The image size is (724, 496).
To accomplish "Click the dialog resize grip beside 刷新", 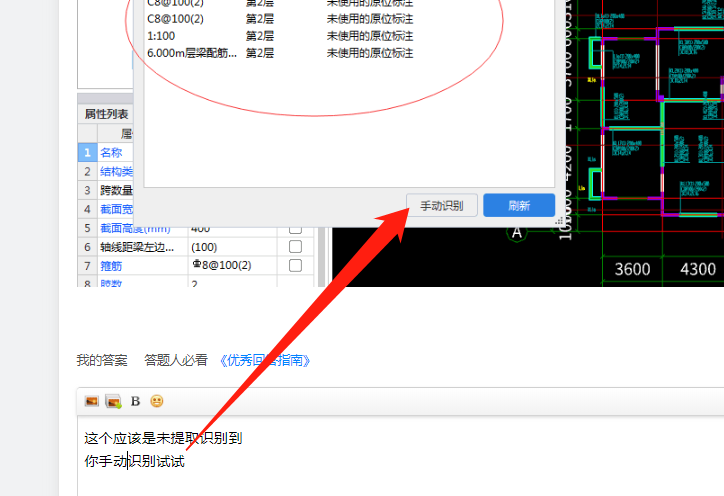I will tap(559, 220).
